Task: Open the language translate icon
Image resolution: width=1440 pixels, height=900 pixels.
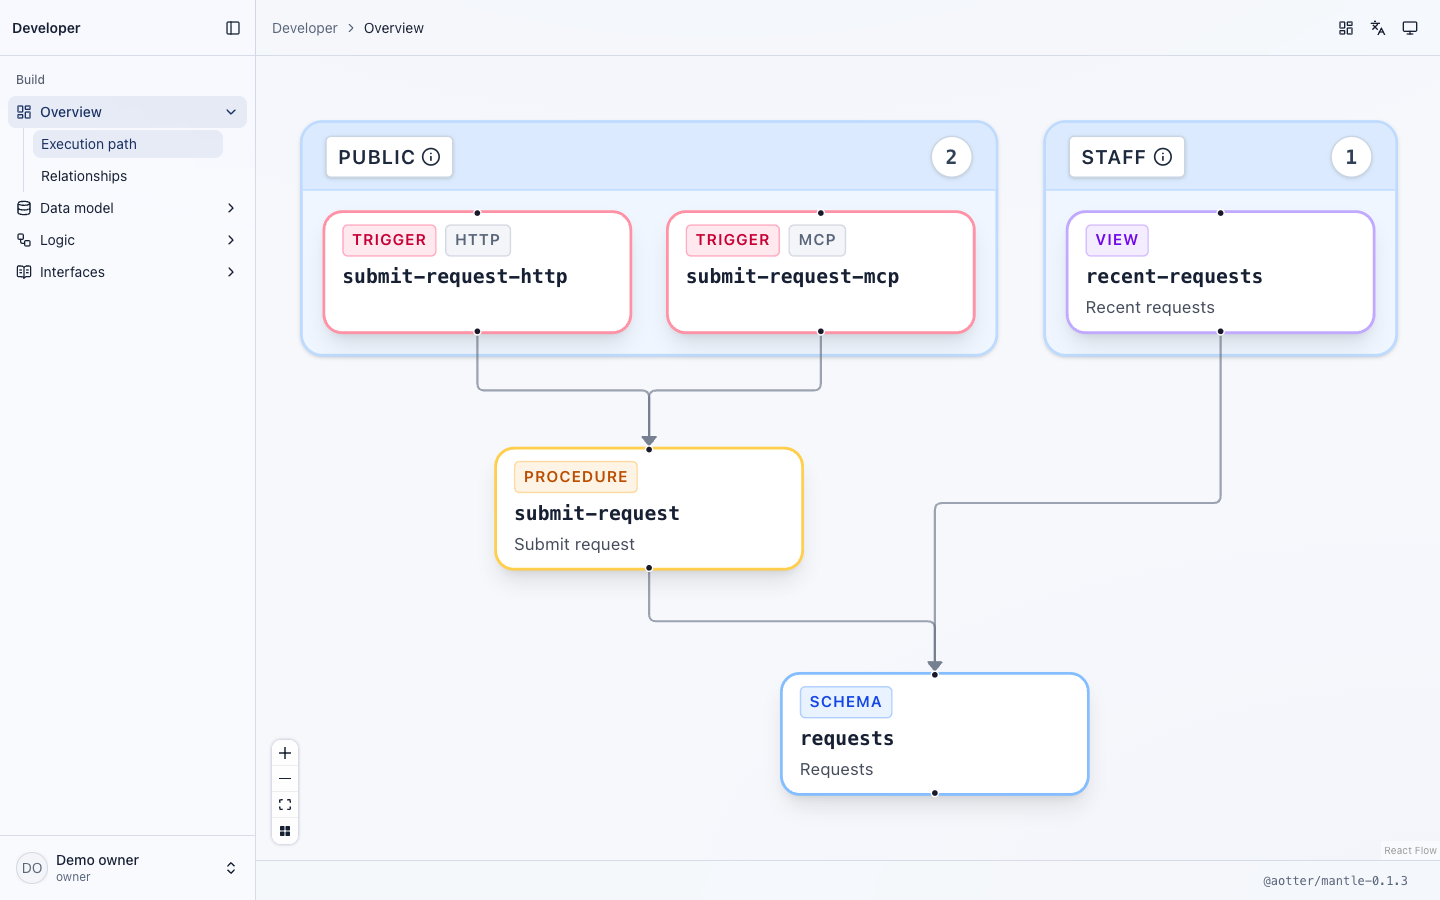Action: [1378, 28]
